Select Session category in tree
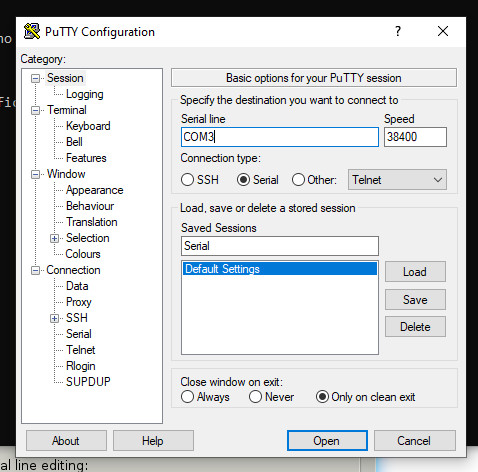The width and height of the screenshot is (478, 472). [65, 78]
